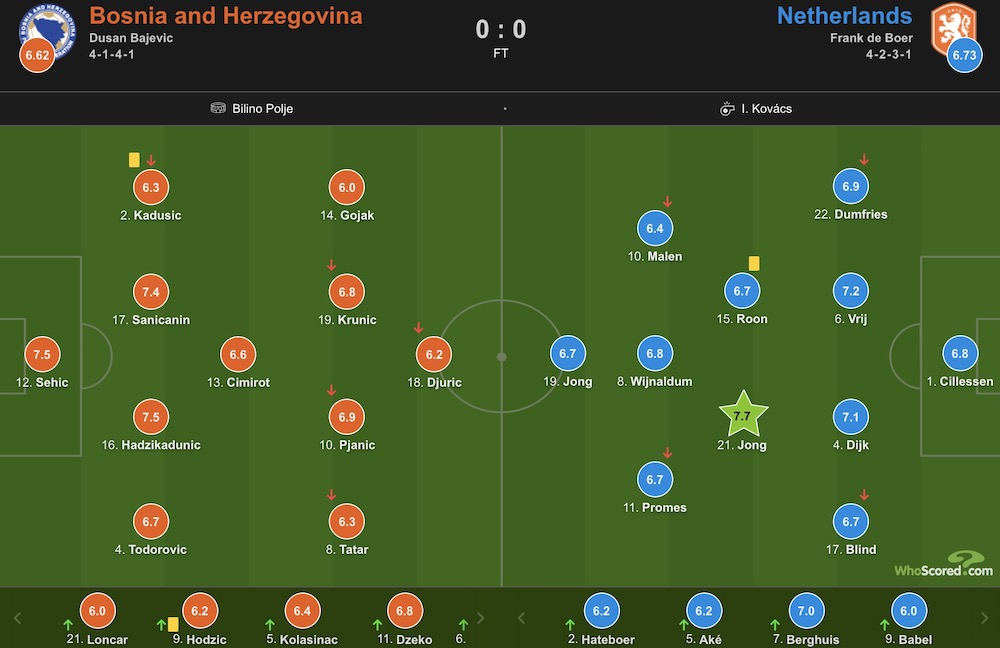Select Pjanic's 6.9 rating circle

tap(346, 415)
